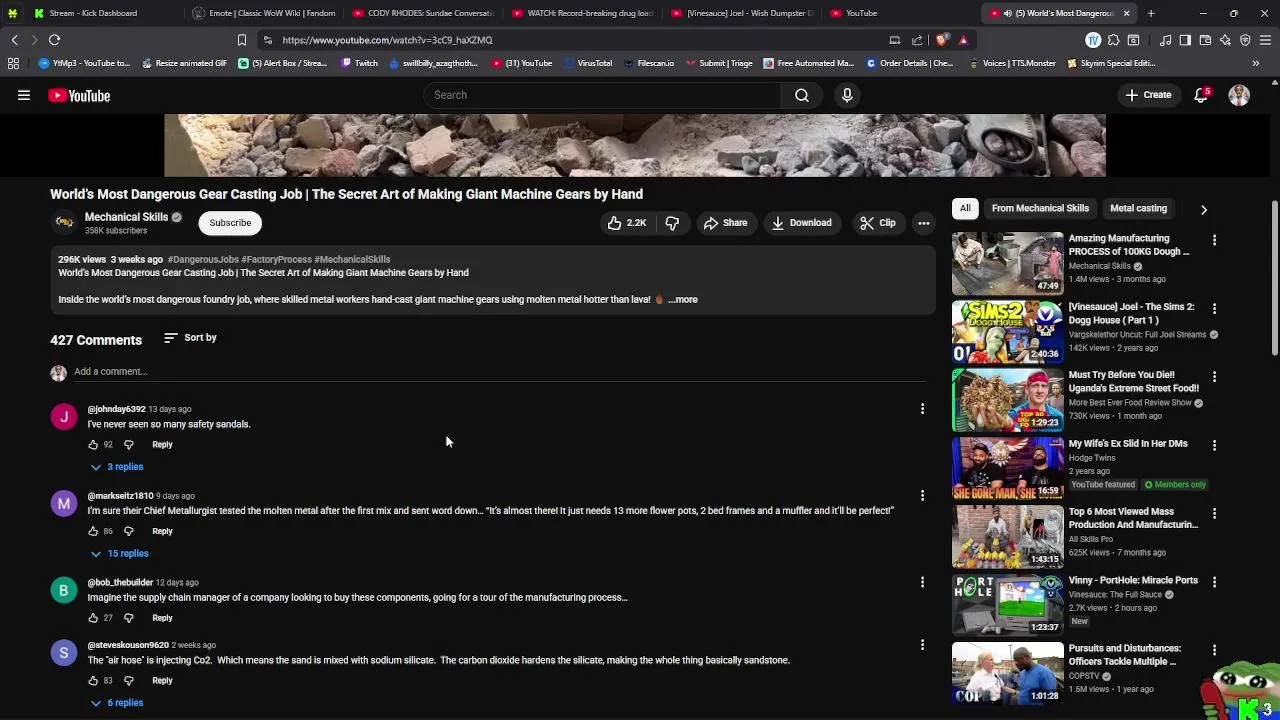
Task: Click the YouTube logo
Action: [x=79, y=96]
